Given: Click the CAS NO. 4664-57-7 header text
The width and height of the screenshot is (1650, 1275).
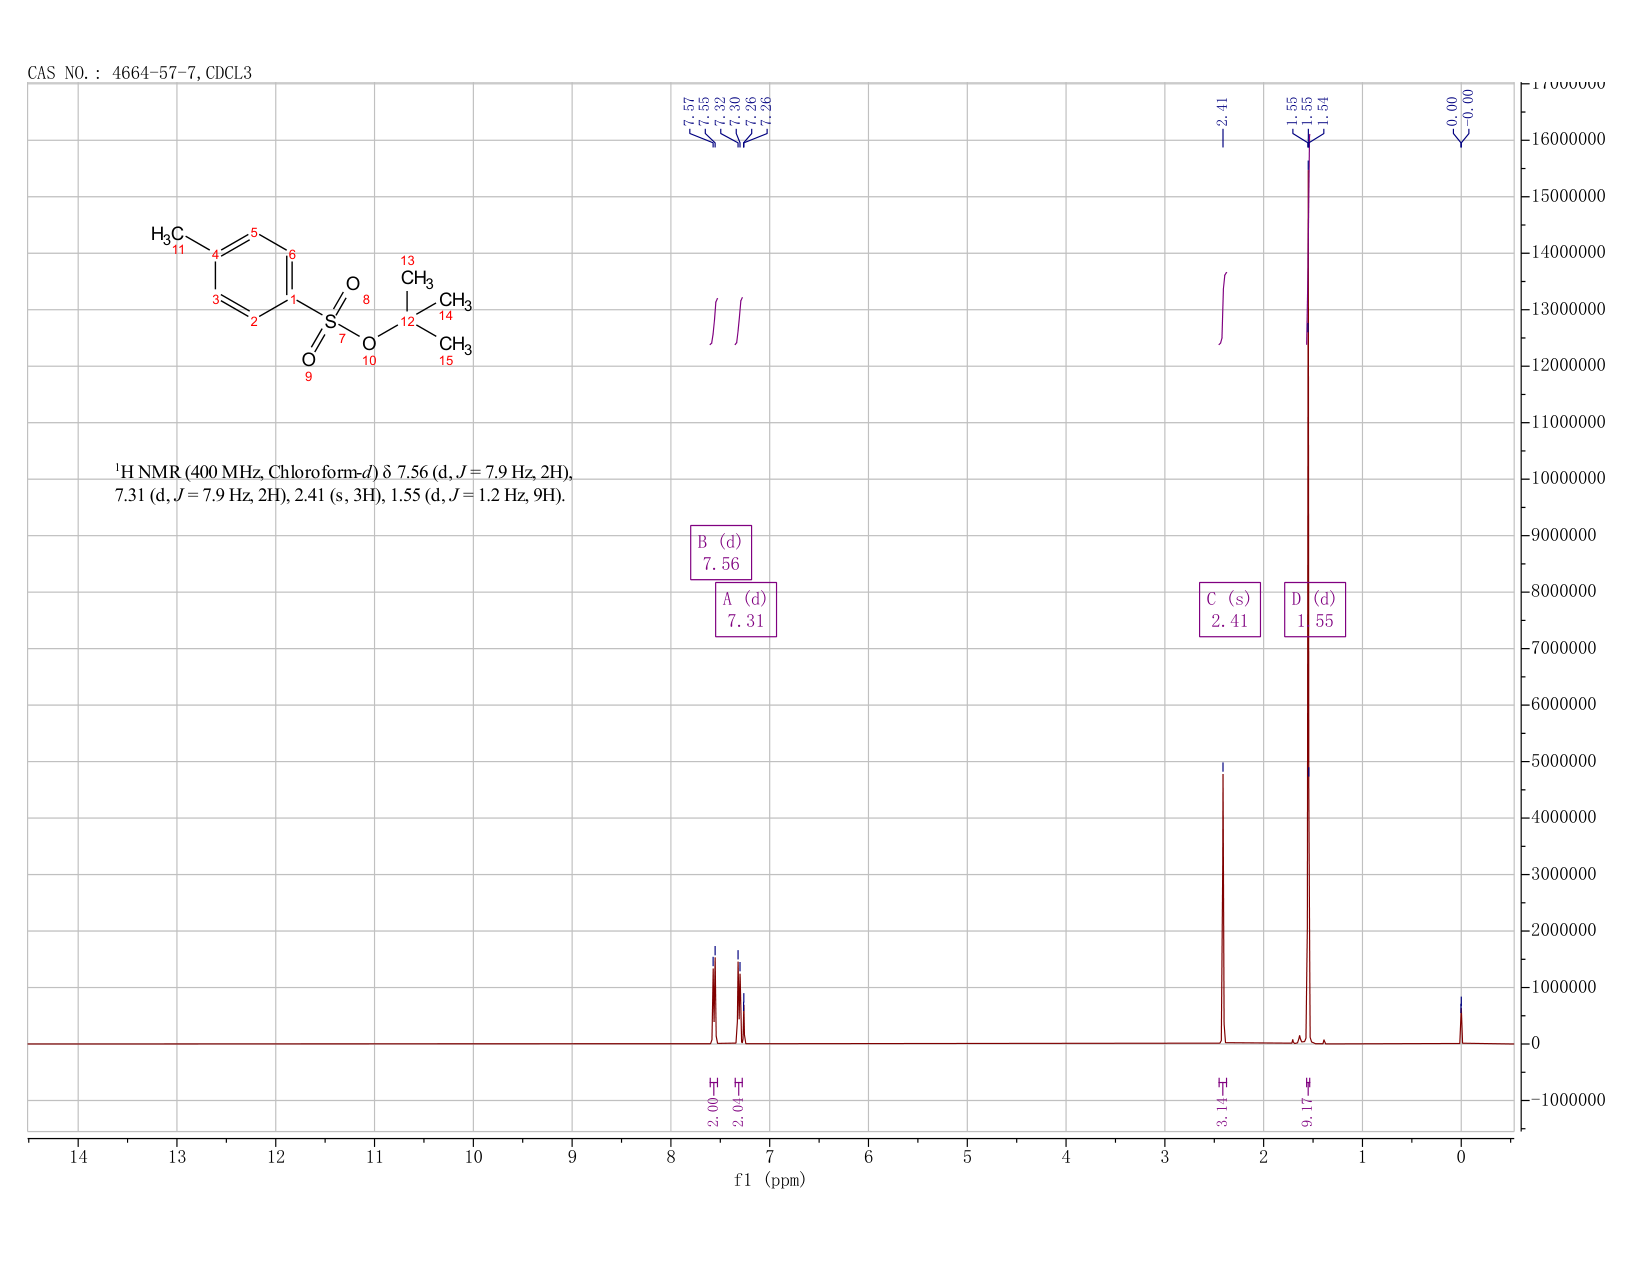Looking at the screenshot, I should coord(139,73).
